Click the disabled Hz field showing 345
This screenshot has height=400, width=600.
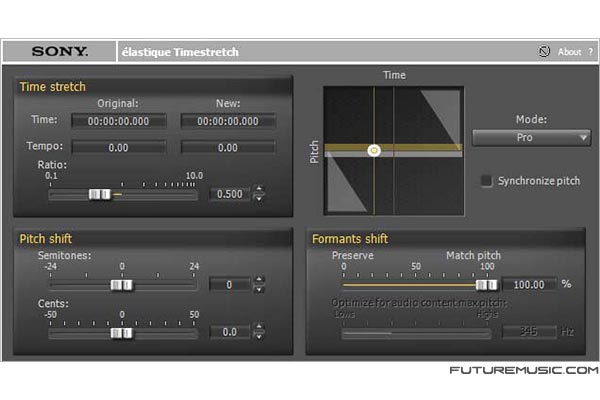click(529, 331)
